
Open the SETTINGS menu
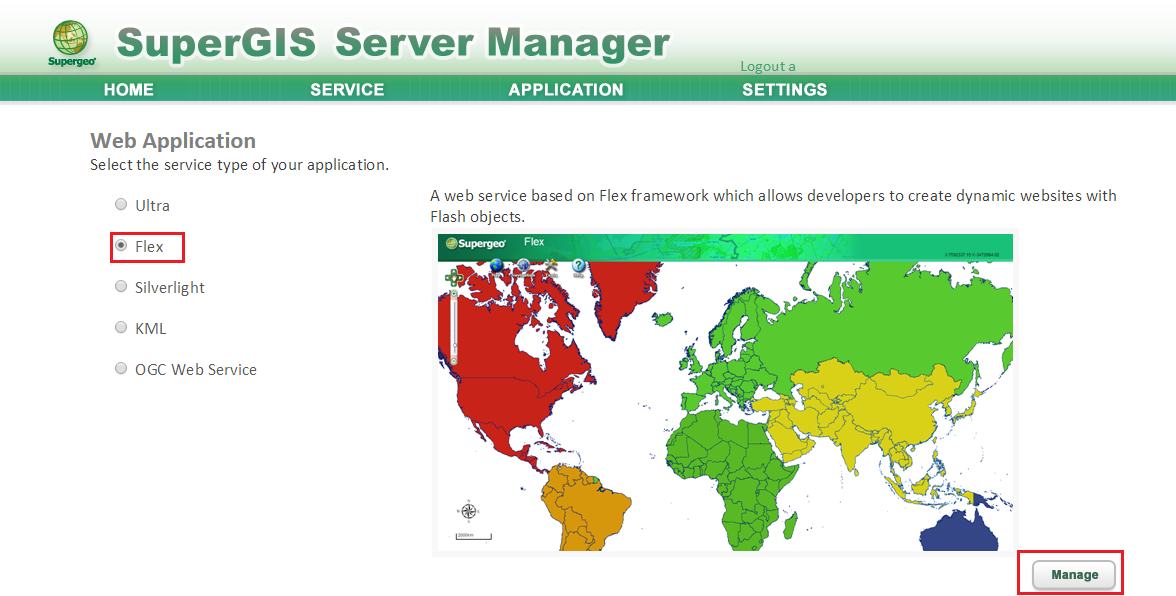click(x=784, y=90)
